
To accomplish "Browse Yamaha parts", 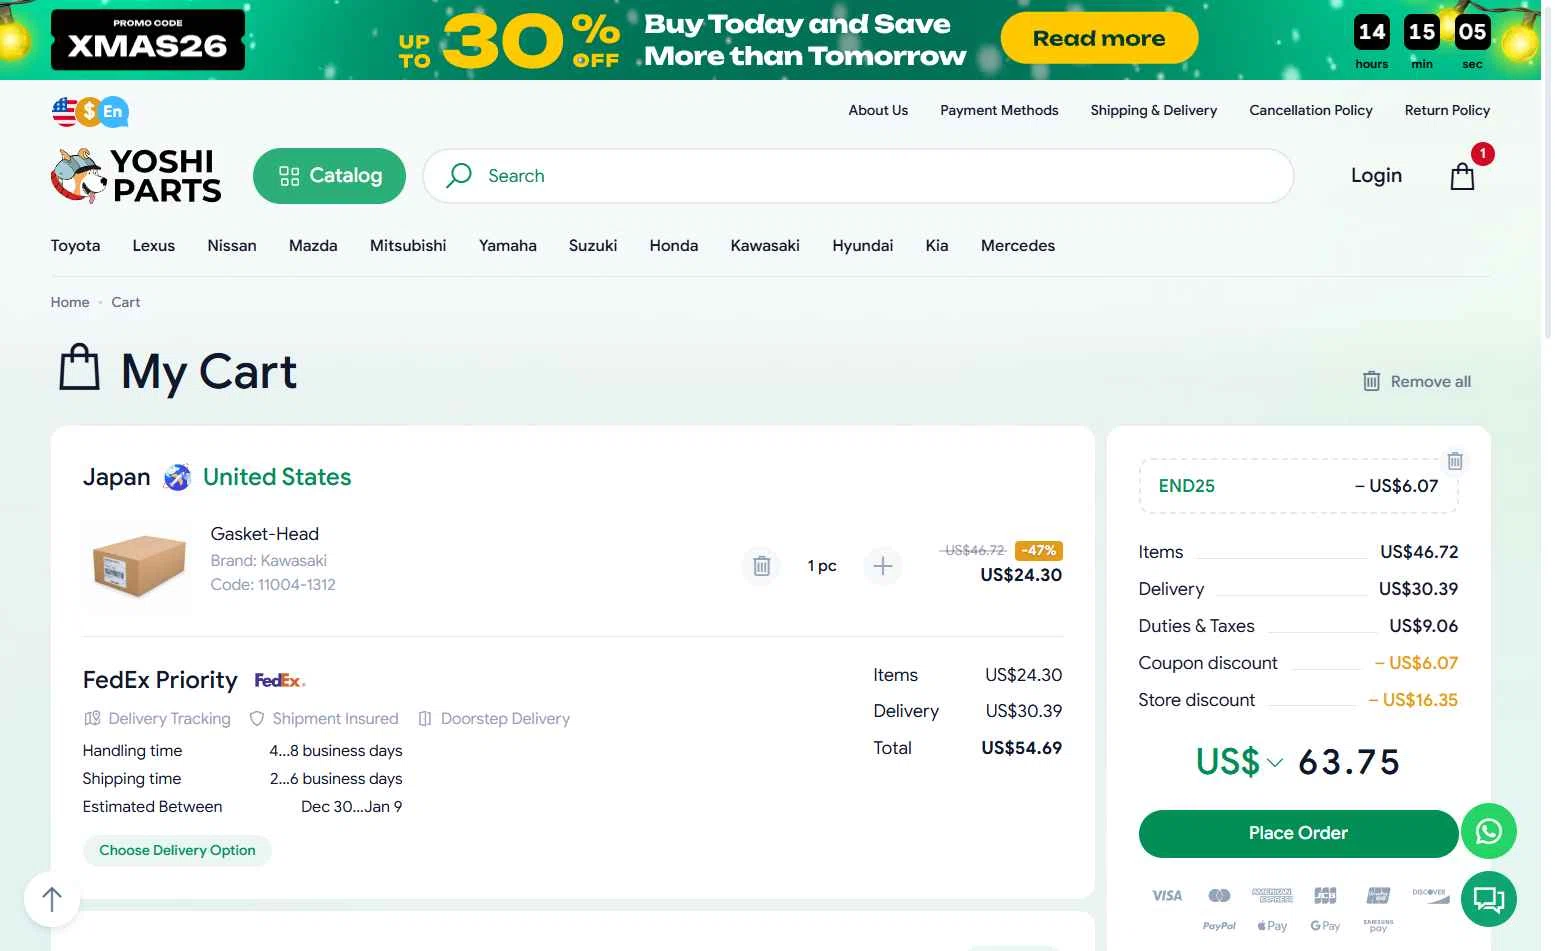I will tap(508, 246).
